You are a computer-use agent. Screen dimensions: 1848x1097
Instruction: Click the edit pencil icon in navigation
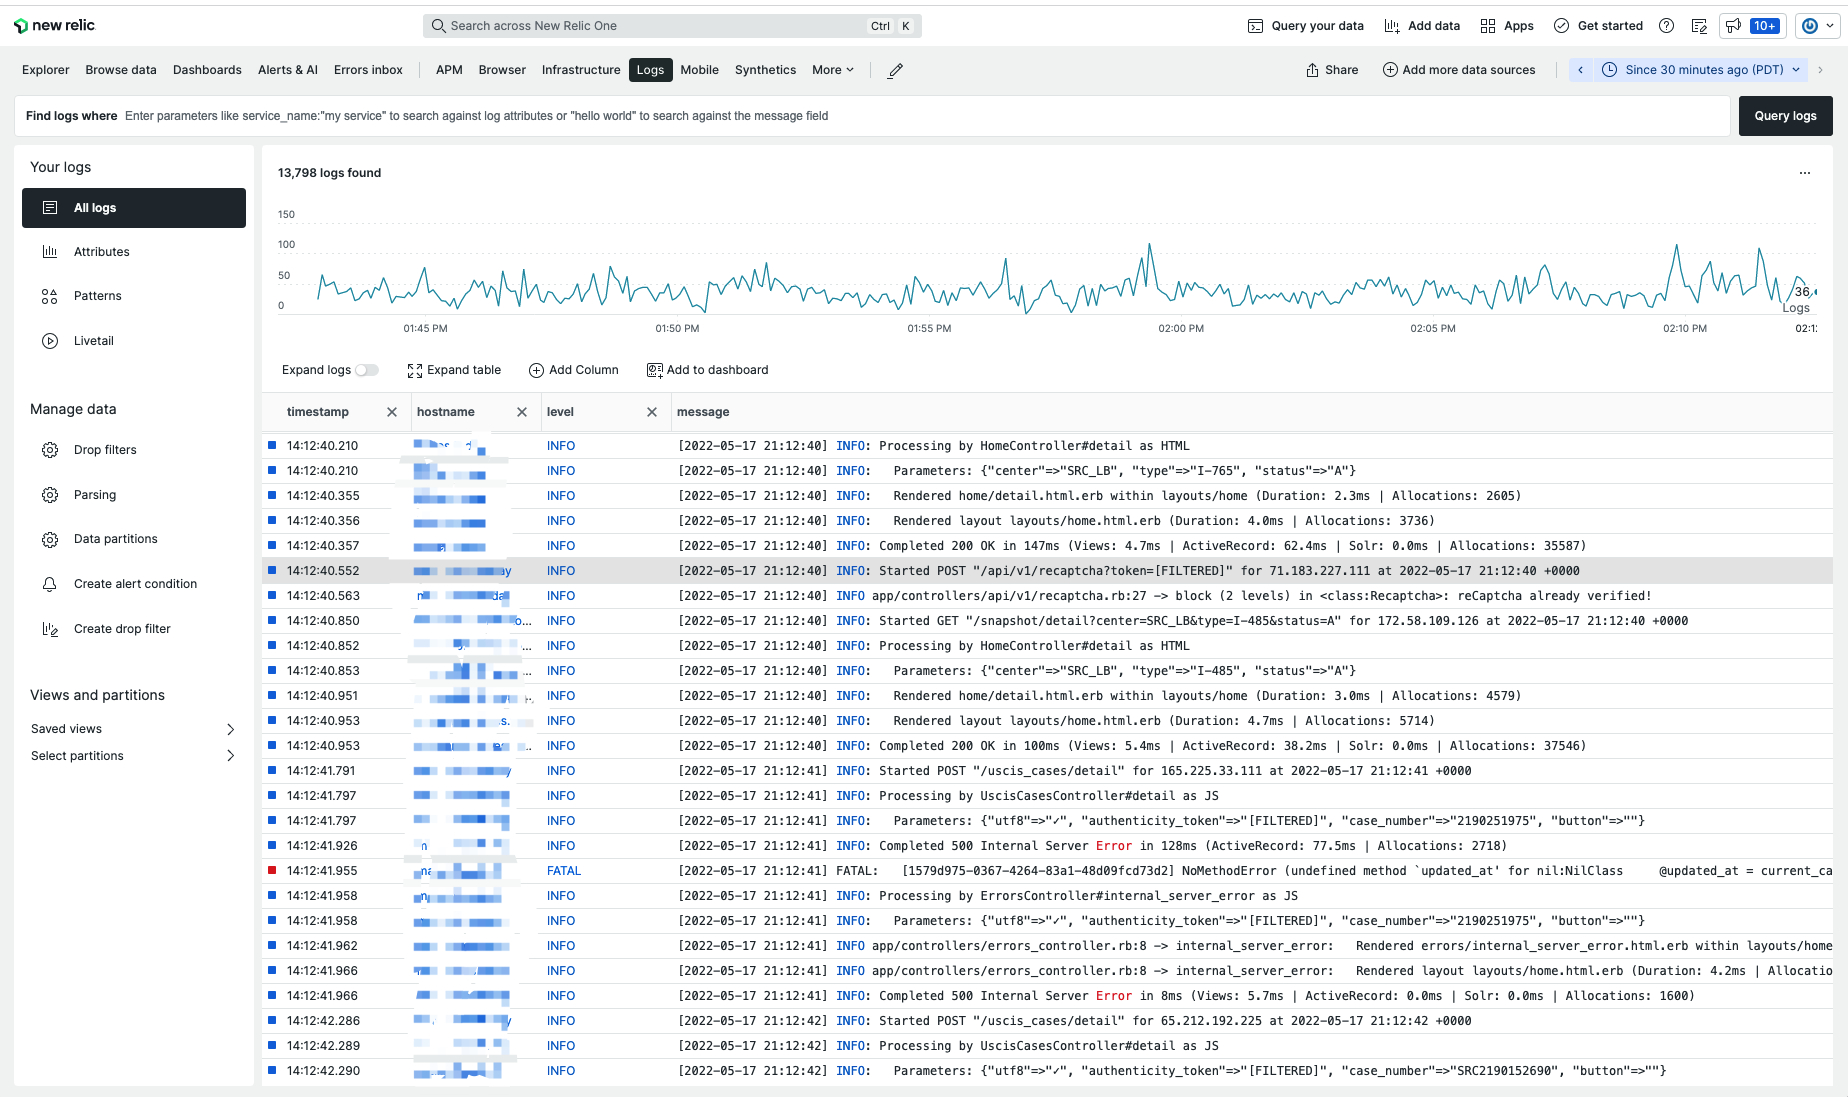[x=896, y=70]
